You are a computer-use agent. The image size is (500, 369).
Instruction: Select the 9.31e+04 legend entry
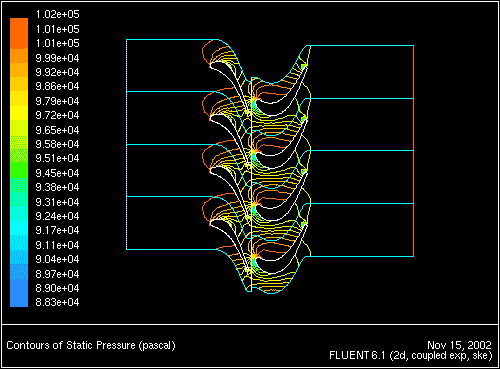click(x=57, y=202)
